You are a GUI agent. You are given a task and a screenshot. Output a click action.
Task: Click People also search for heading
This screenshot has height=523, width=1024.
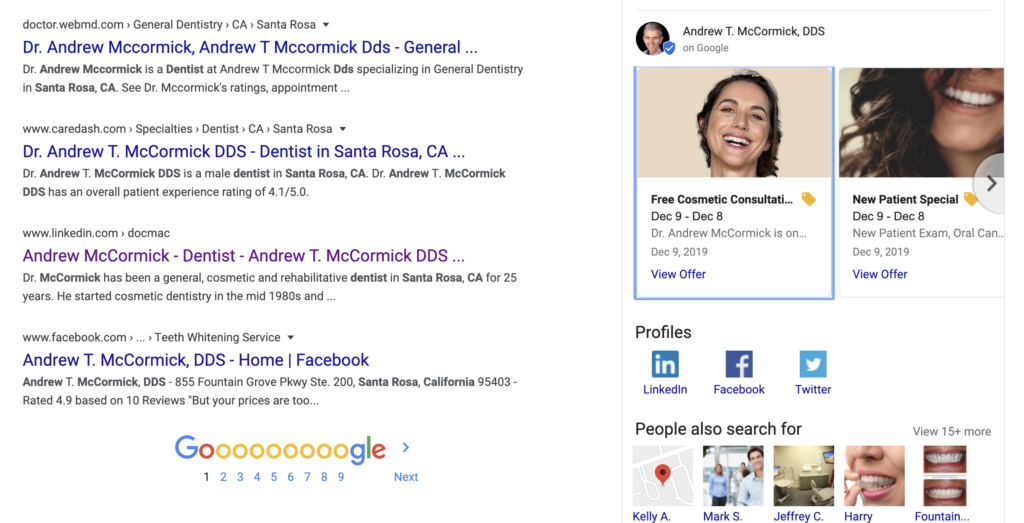pyautogui.click(x=718, y=429)
